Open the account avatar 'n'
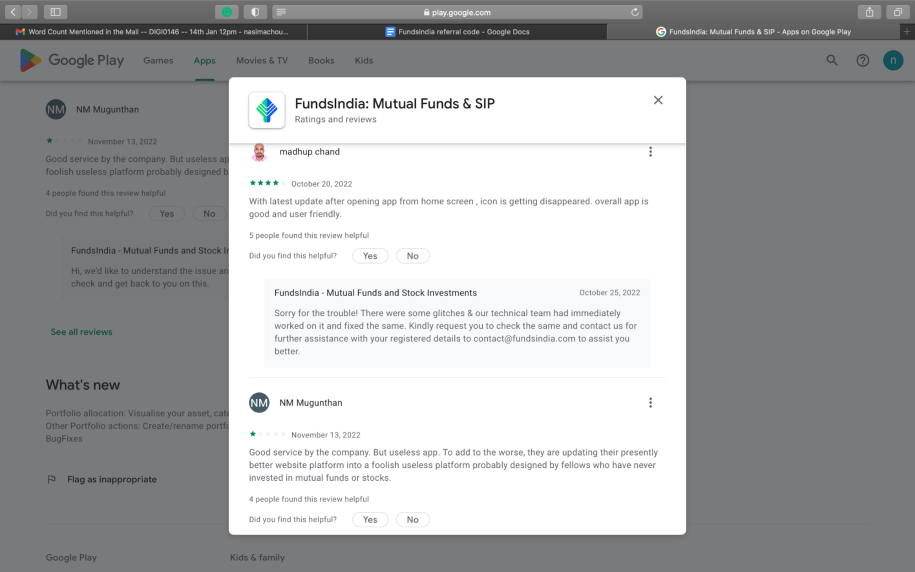 [x=893, y=60]
